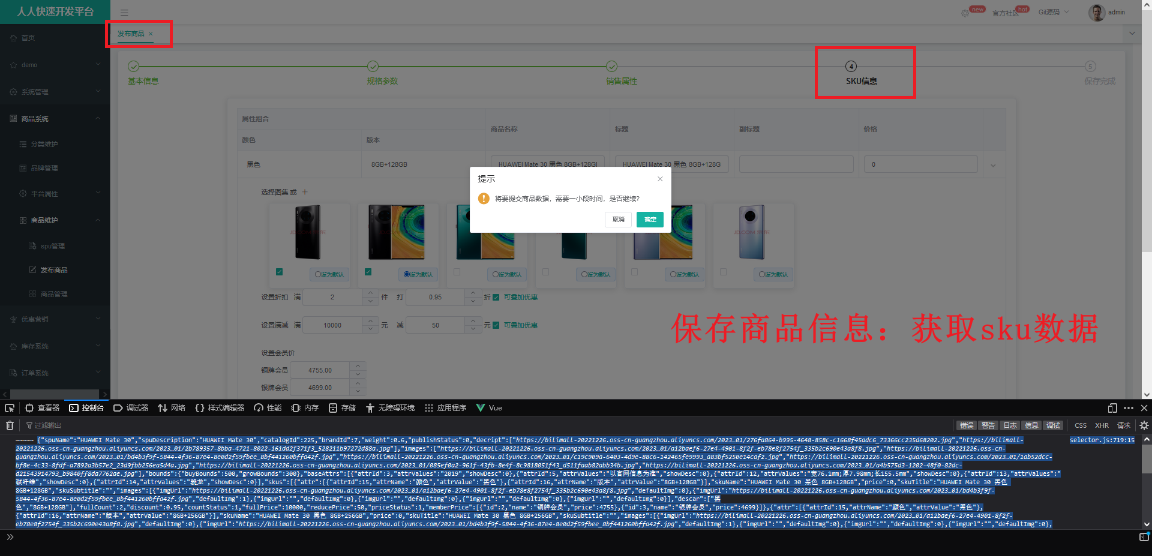
Task: Uncheck the first black phone image checkbox
Action: click(279, 272)
